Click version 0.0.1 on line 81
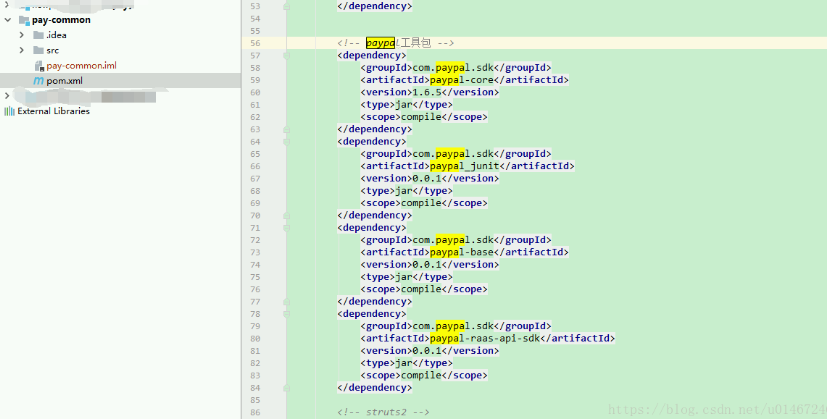Image resolution: width=827 pixels, height=419 pixels. pos(427,351)
